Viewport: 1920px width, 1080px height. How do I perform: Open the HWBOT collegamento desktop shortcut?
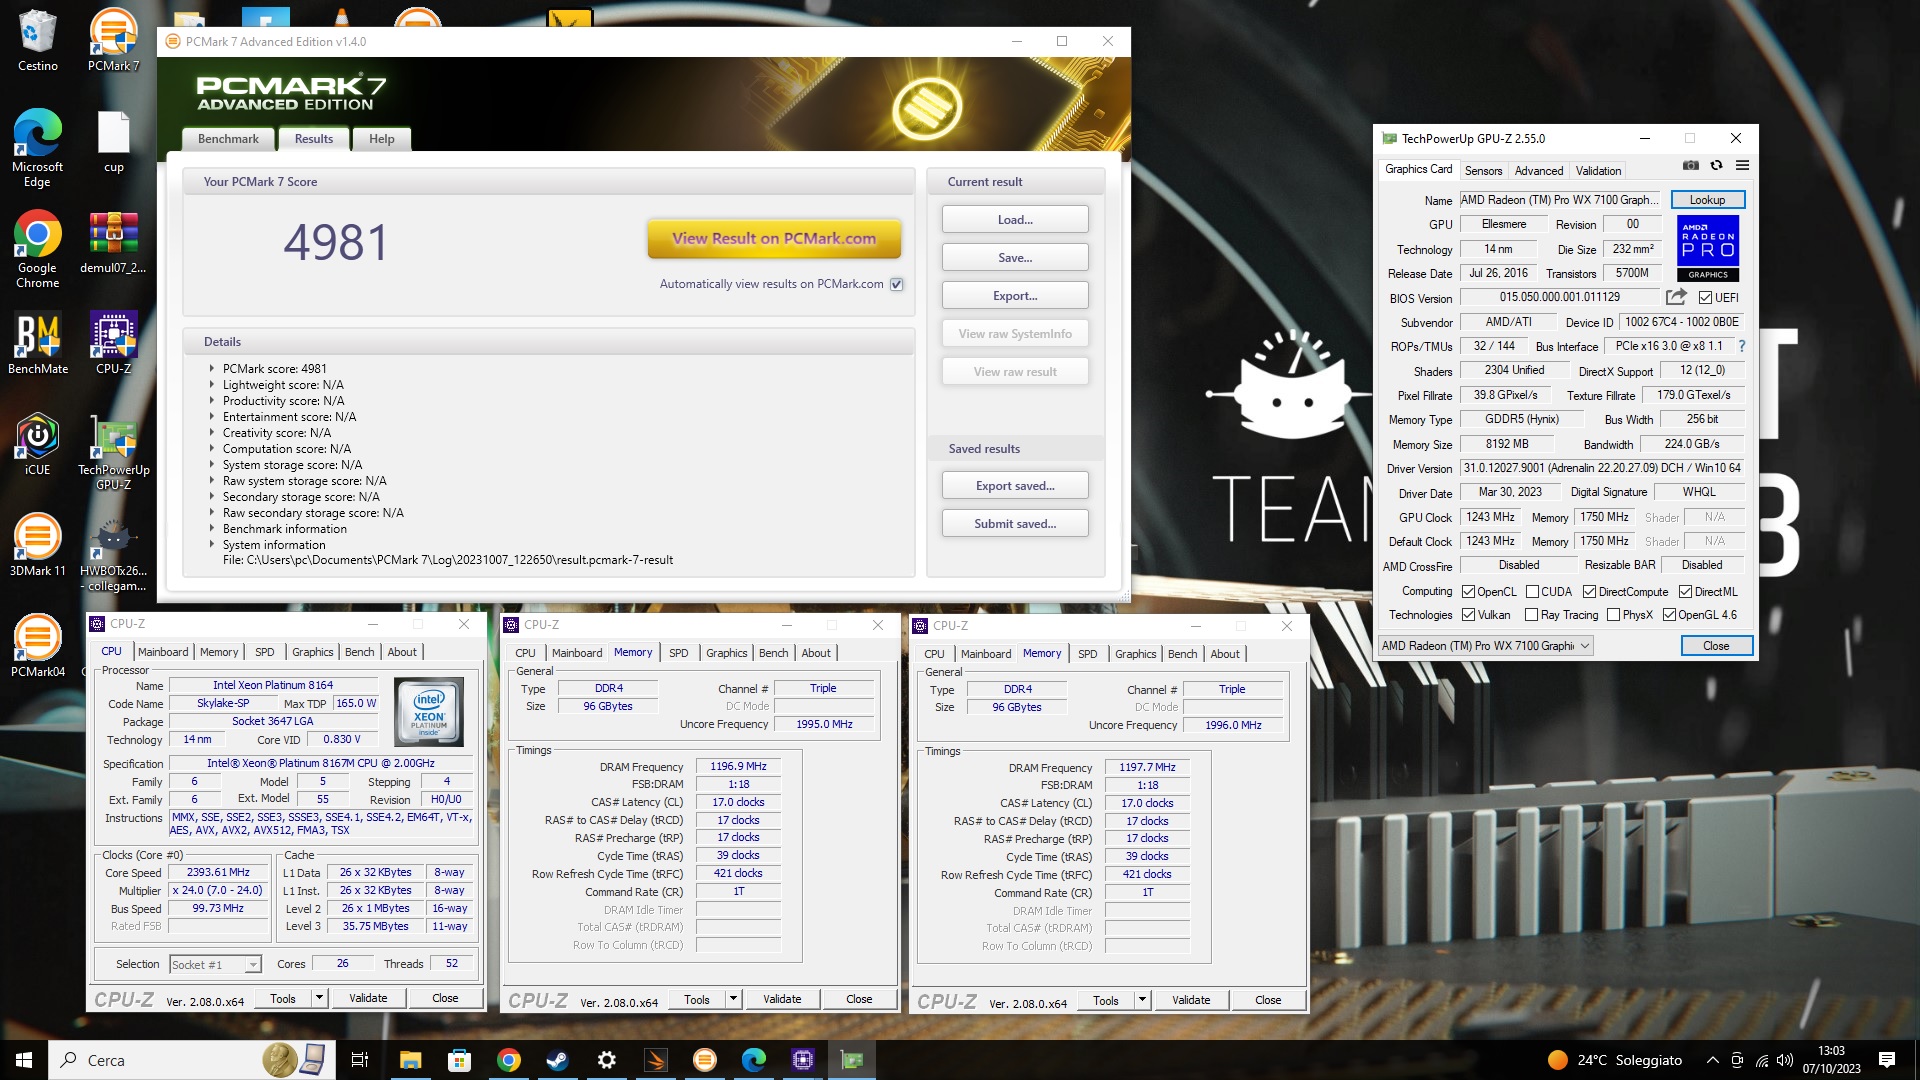(113, 553)
